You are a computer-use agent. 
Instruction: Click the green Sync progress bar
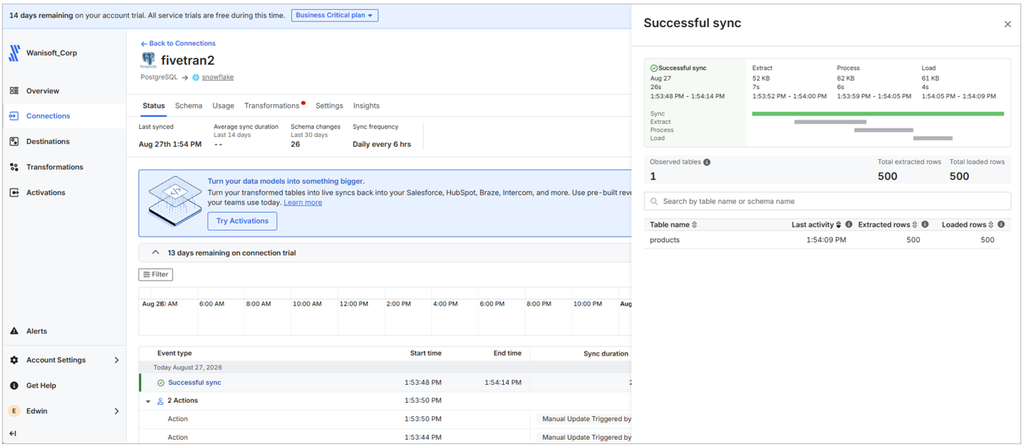pyautogui.click(x=878, y=114)
